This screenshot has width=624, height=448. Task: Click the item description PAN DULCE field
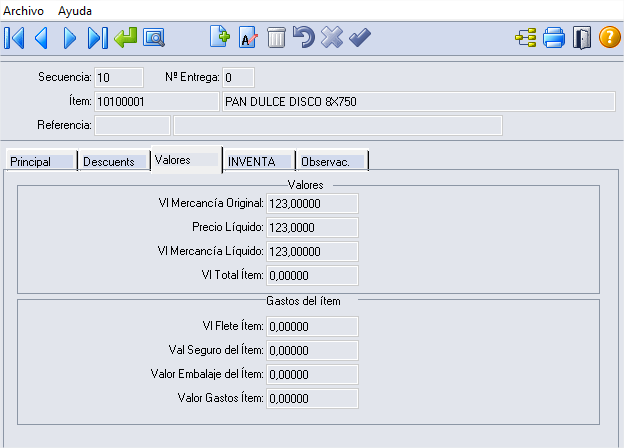(419, 101)
